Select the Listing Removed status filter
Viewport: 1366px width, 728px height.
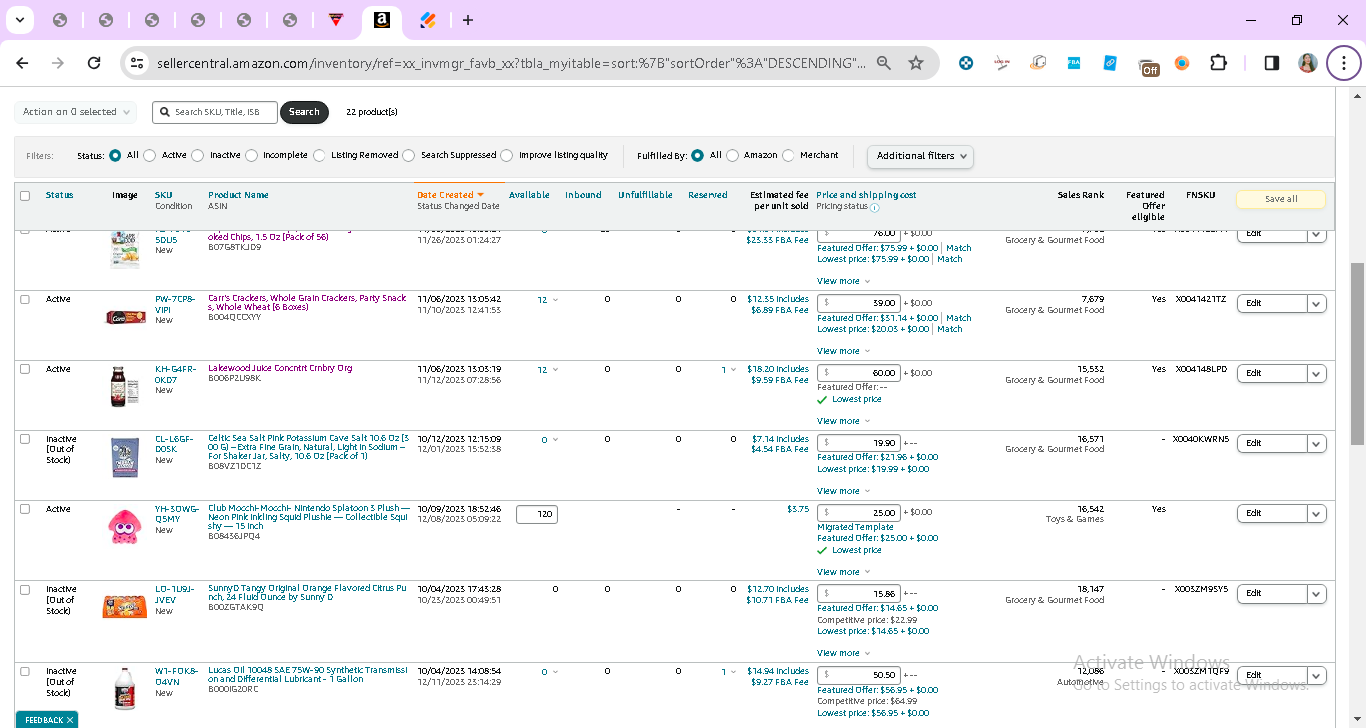[x=319, y=155]
